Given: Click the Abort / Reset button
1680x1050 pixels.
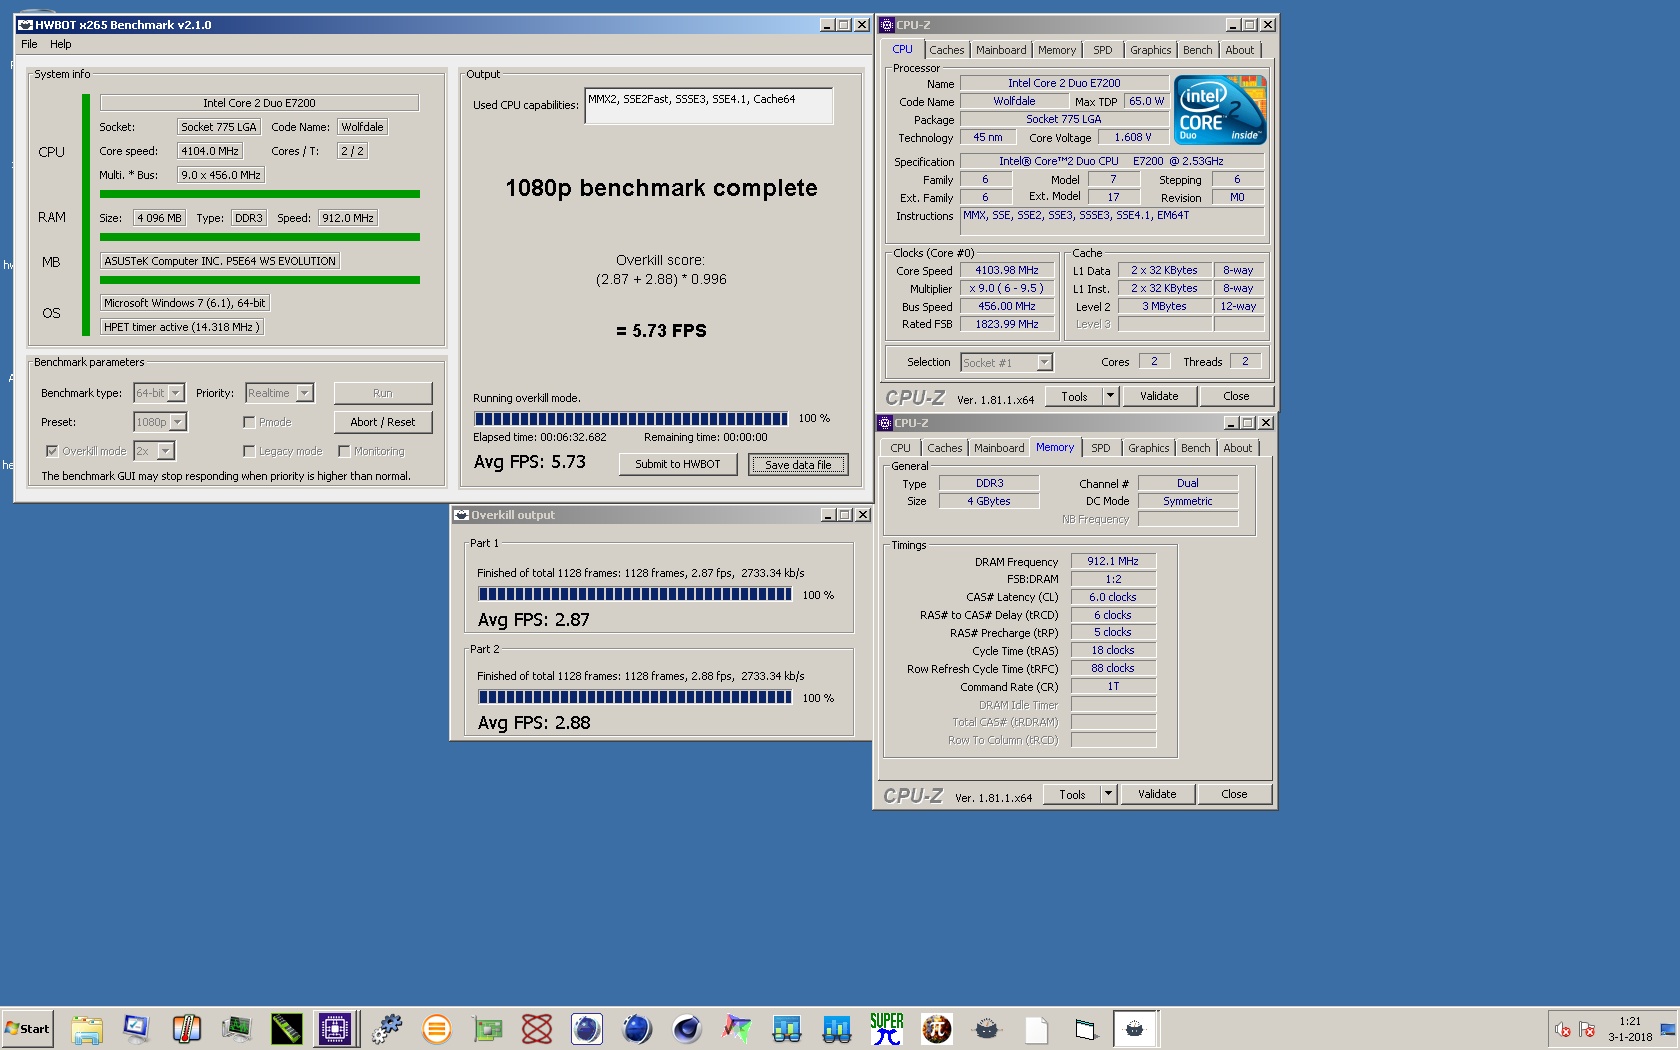Looking at the screenshot, I should click(x=383, y=422).
